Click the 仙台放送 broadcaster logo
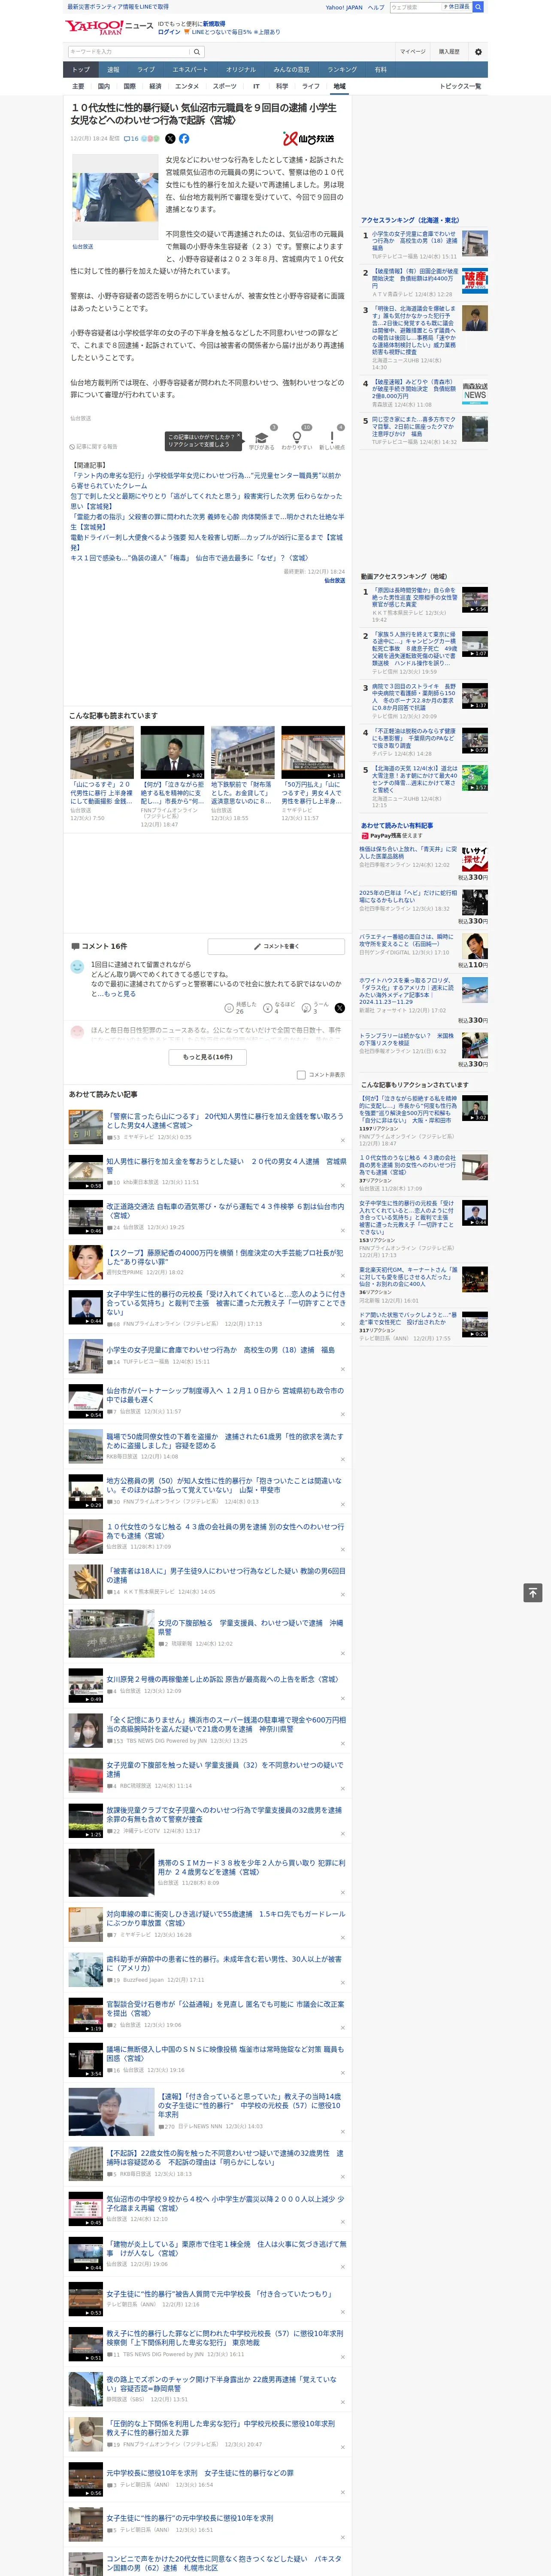Image resolution: width=551 pixels, height=2576 pixels. coord(309,139)
